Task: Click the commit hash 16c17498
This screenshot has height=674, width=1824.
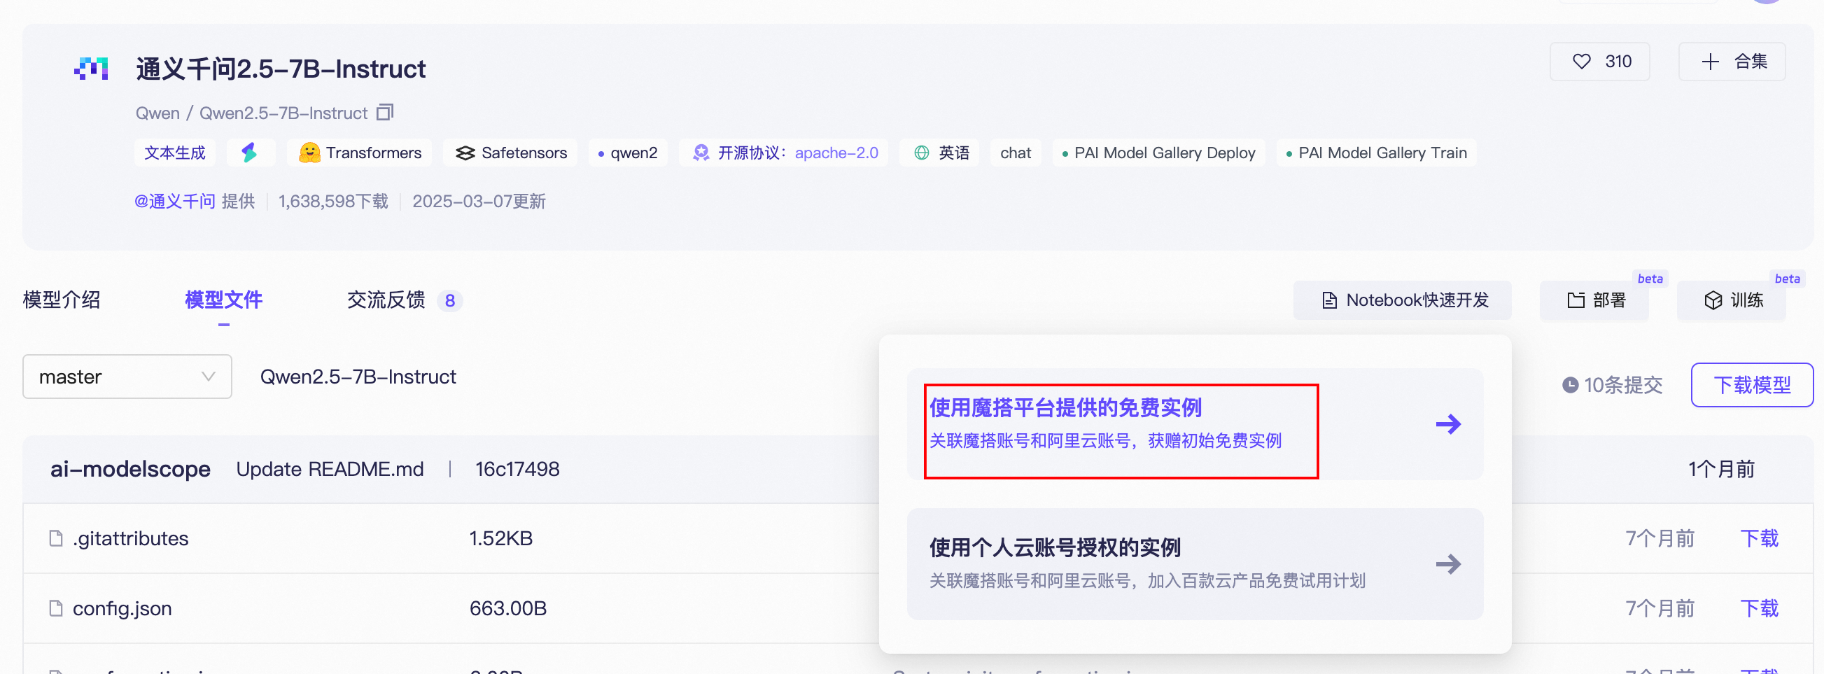Action: [x=517, y=469]
